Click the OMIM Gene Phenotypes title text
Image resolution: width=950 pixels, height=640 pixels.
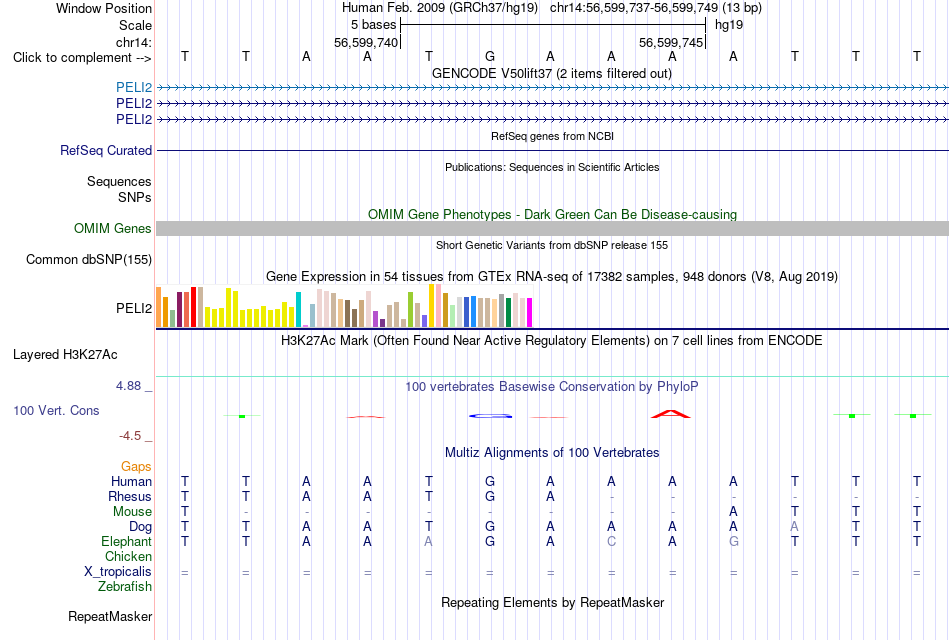pyautogui.click(x=553, y=215)
